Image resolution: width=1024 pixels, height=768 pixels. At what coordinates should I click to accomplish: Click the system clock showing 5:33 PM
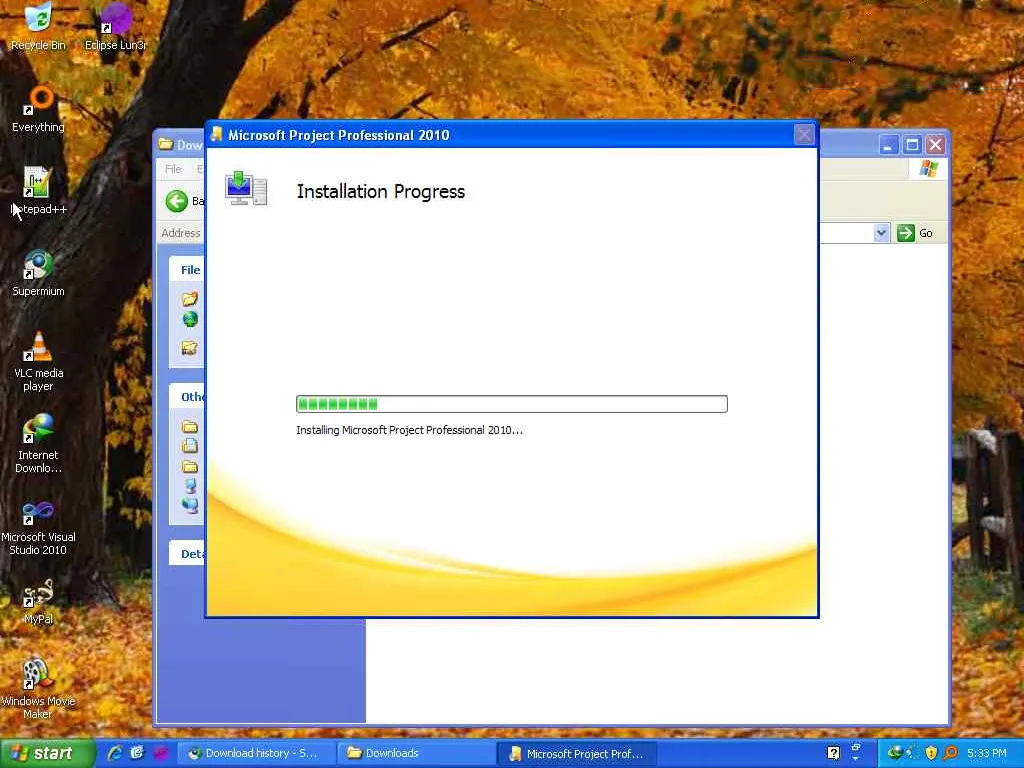pyautogui.click(x=987, y=754)
